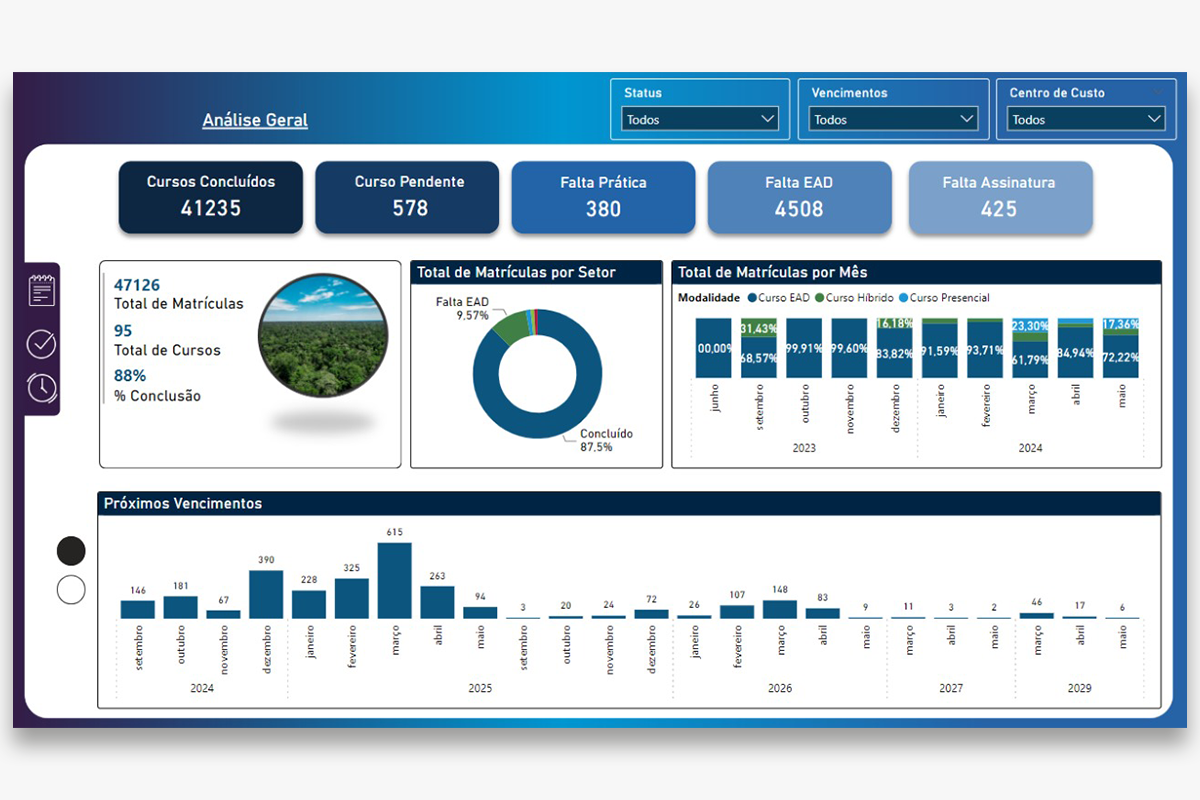Select the Cursos Concluídos card
Image resolution: width=1200 pixels, height=800 pixels.
click(x=211, y=197)
